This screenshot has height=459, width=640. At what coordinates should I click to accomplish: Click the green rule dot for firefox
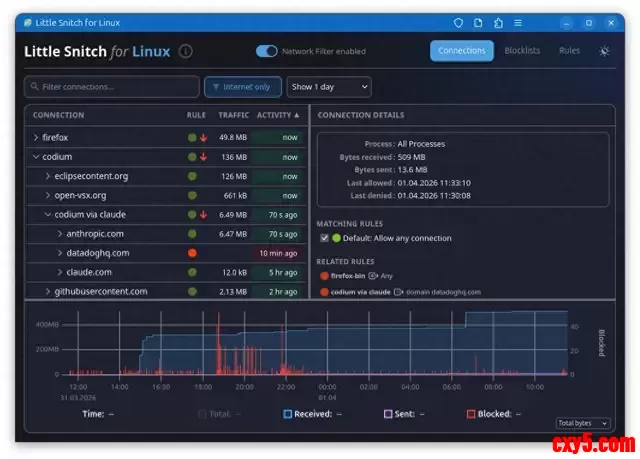[x=192, y=138]
